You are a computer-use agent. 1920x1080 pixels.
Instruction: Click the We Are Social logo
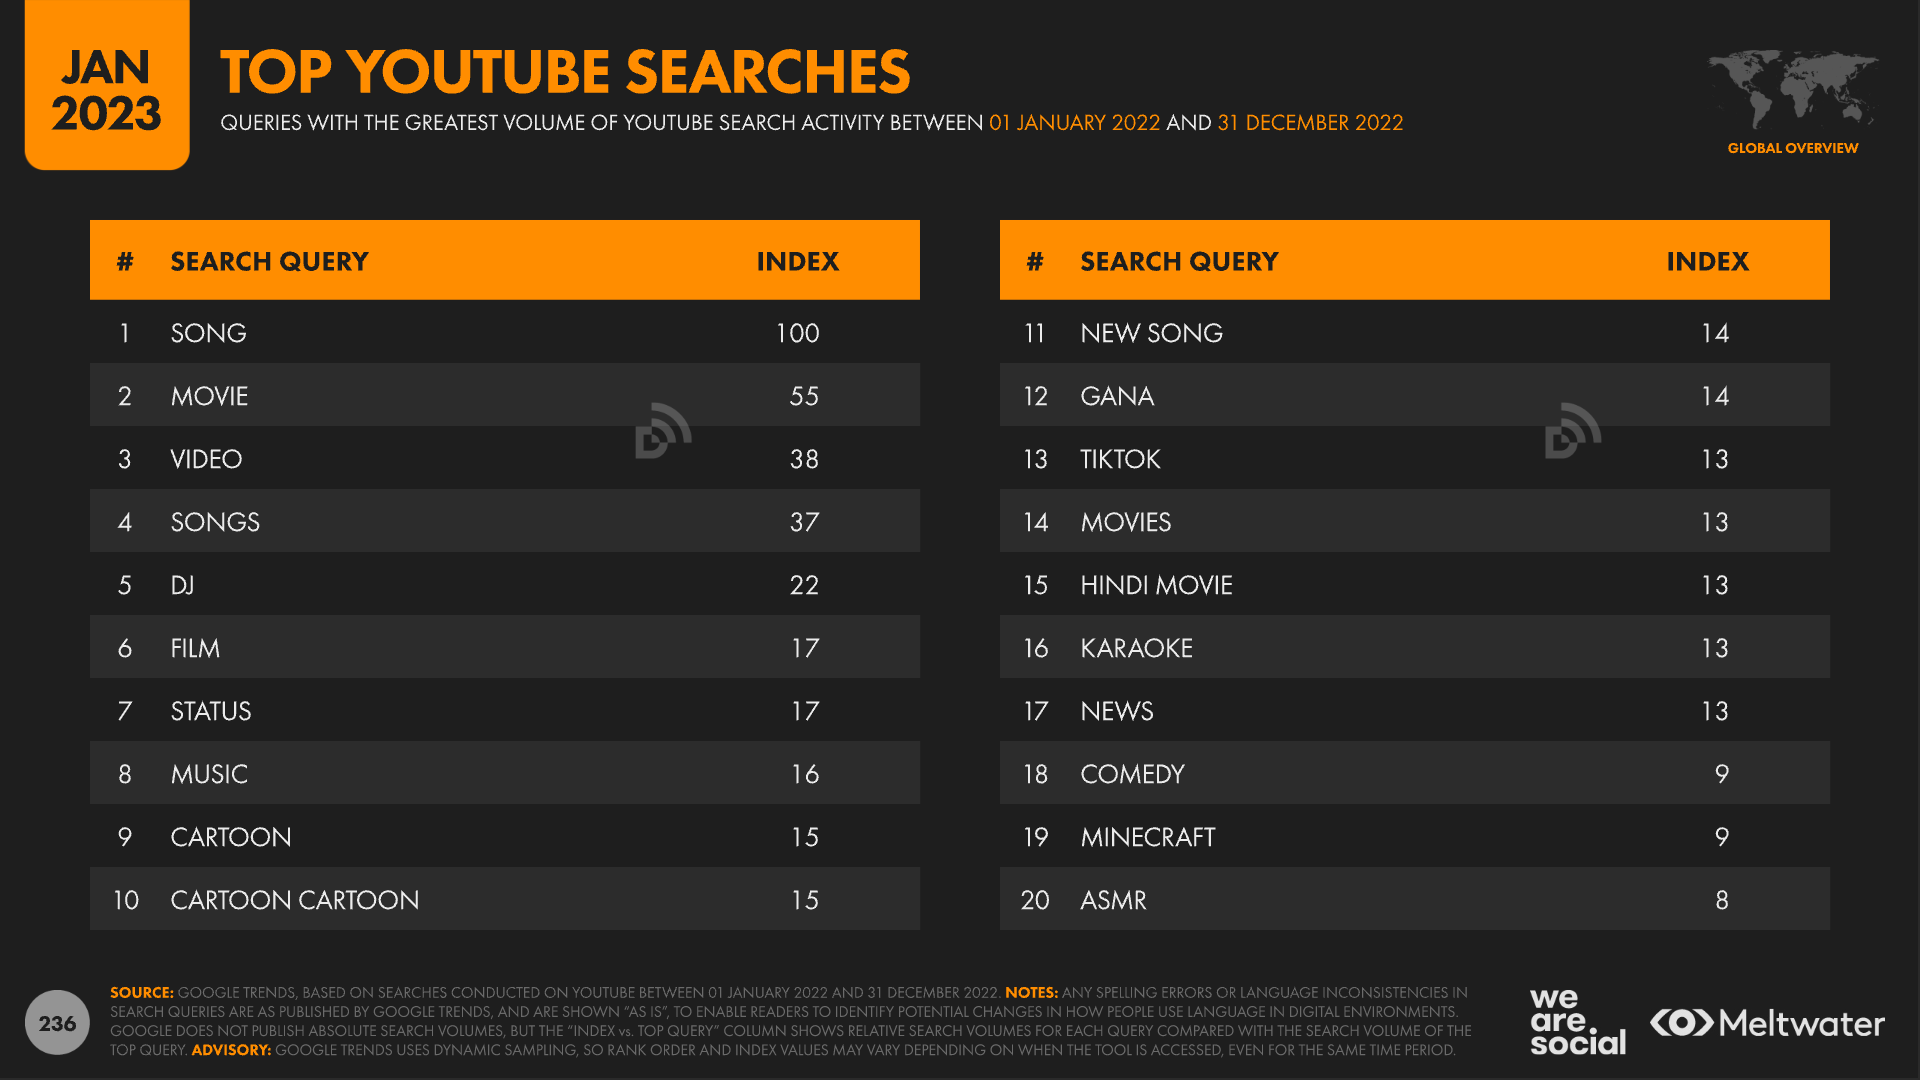point(1577,1022)
